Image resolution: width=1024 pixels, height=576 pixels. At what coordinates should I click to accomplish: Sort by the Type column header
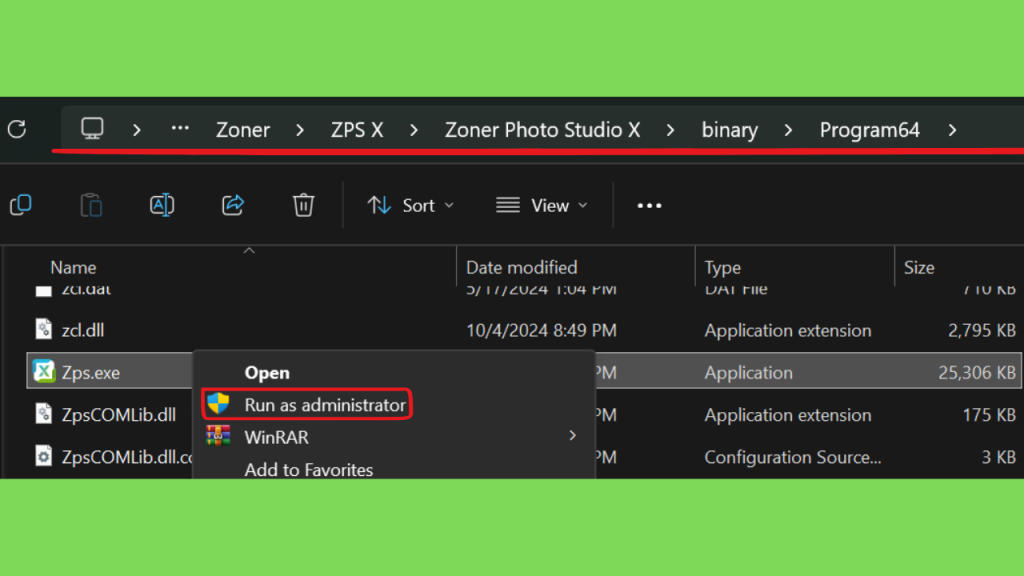(x=722, y=267)
